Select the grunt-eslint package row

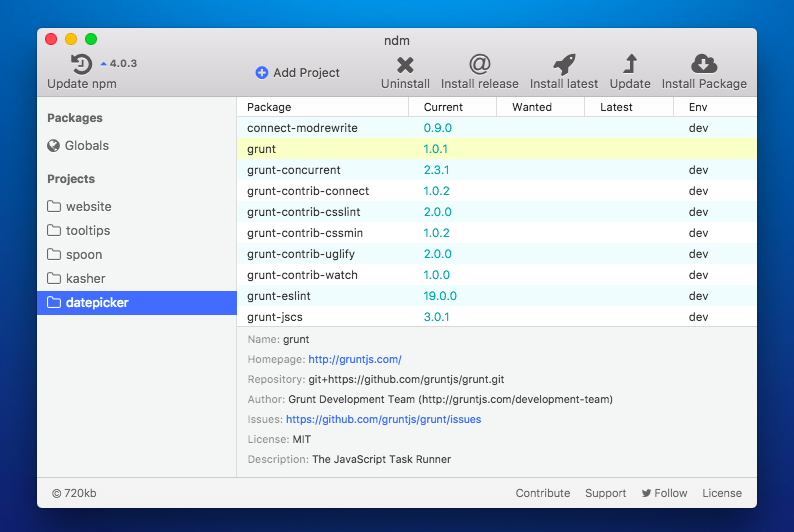coord(497,296)
